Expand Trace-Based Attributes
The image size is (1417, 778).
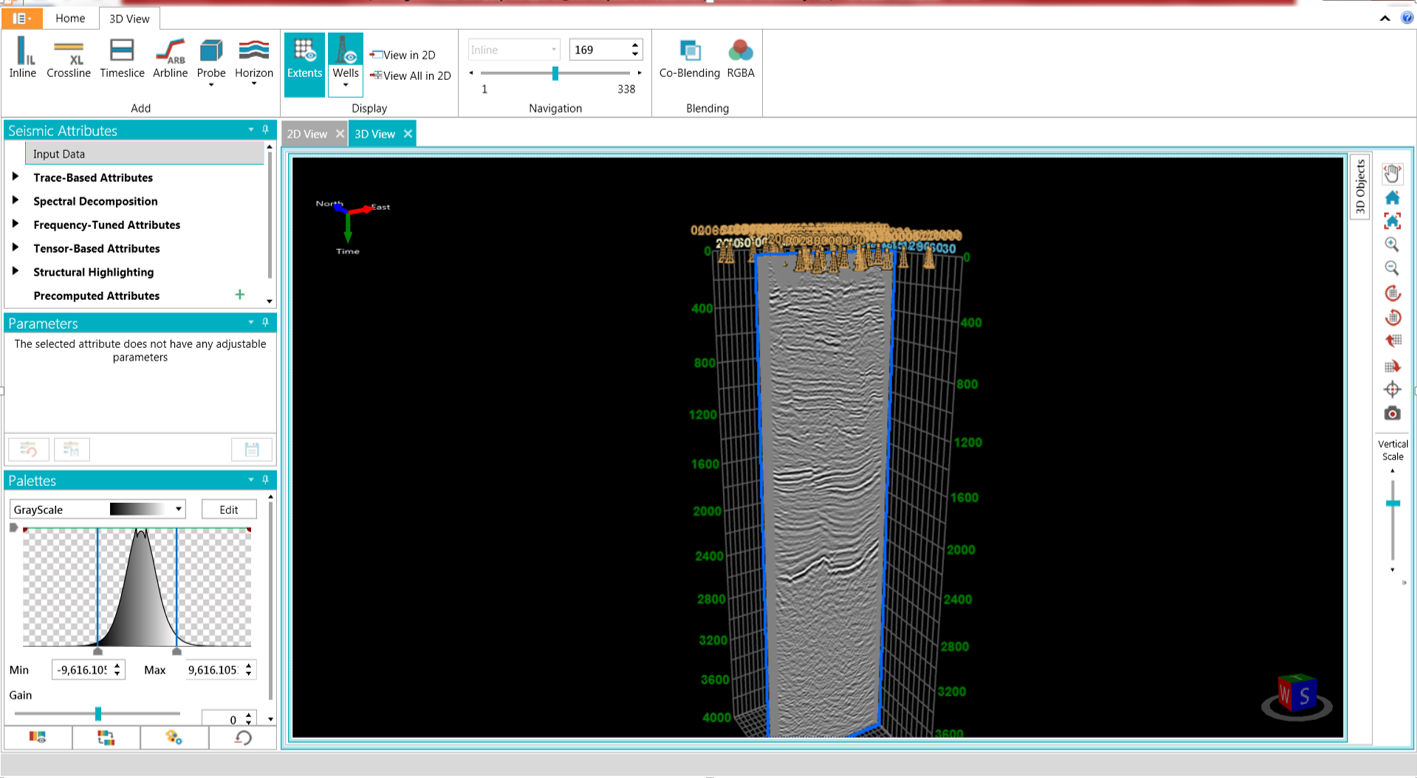(15, 177)
